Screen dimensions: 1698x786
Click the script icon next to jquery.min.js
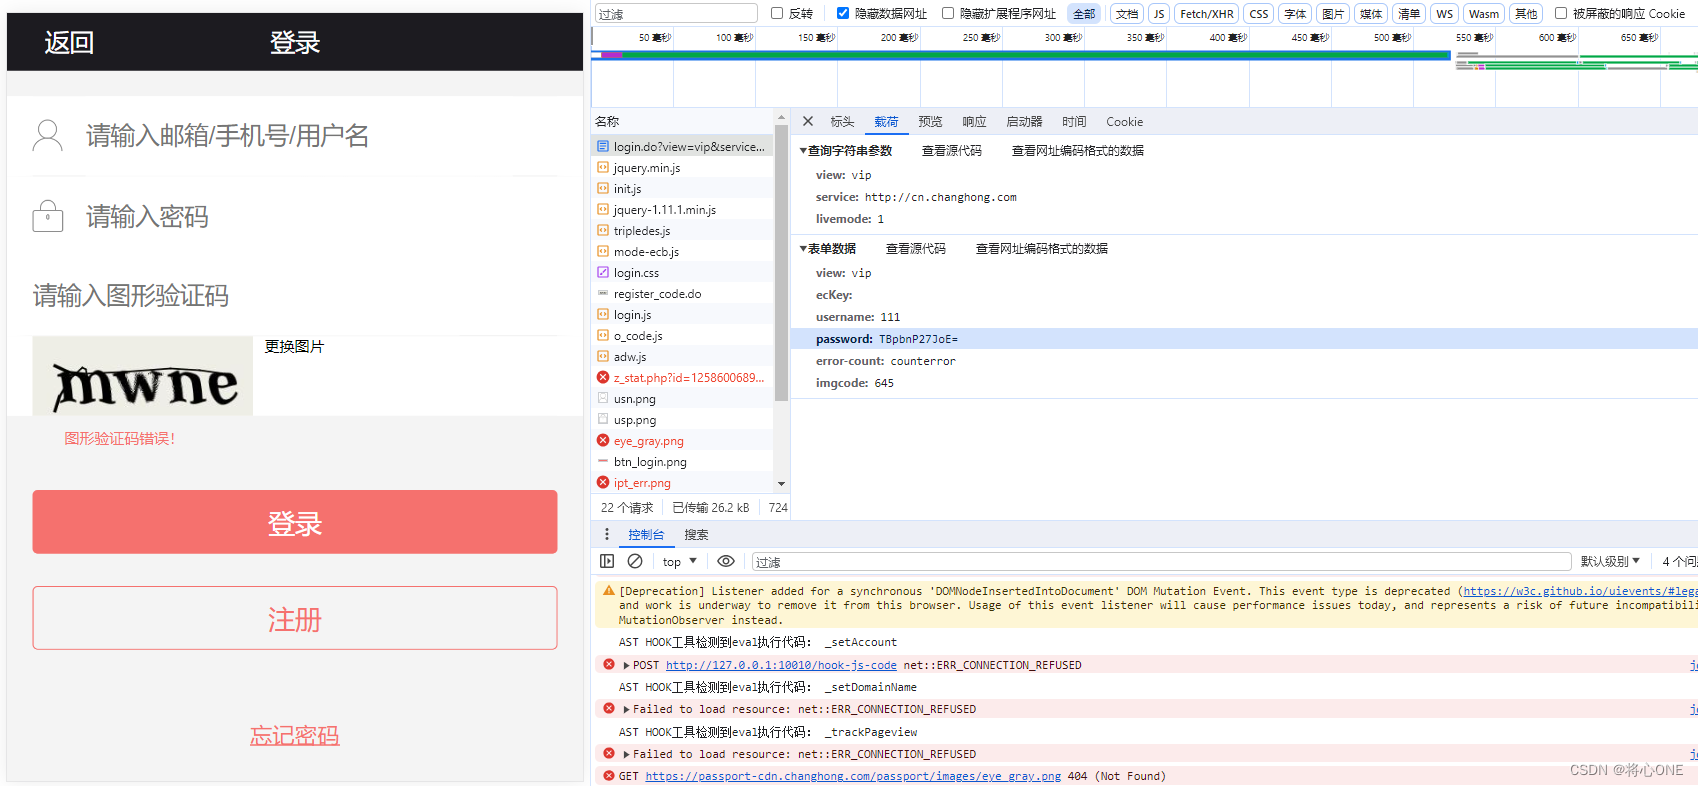pyautogui.click(x=603, y=167)
